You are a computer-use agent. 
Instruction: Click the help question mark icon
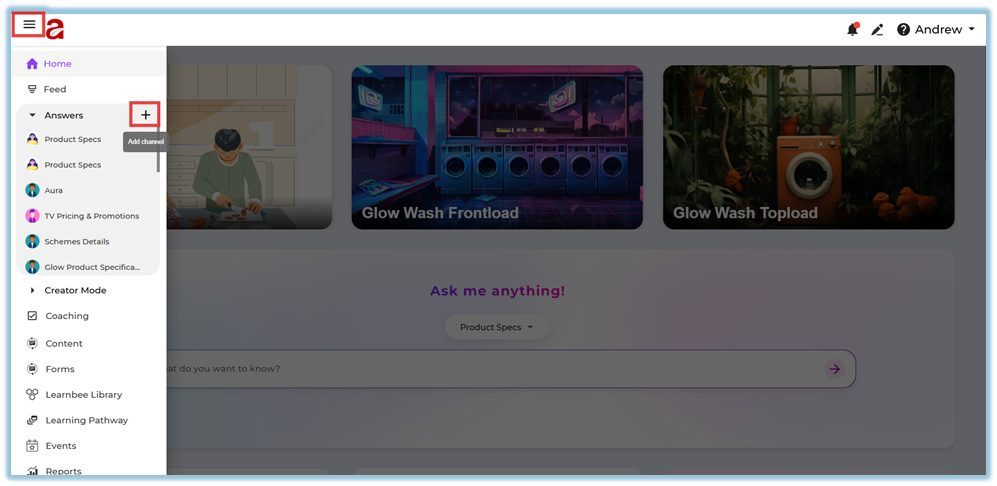[x=904, y=30]
